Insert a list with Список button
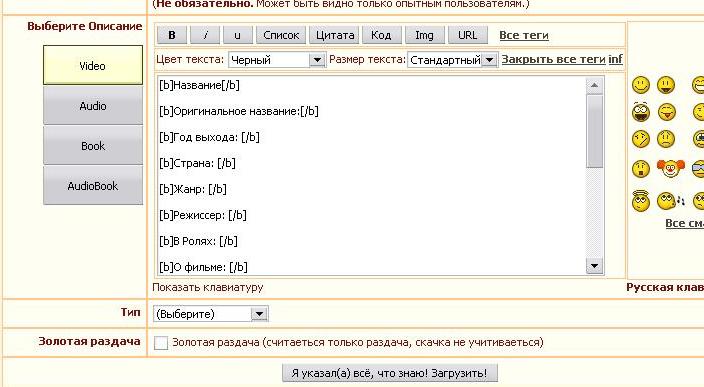Screen dimensions: 704x387 point(281,35)
